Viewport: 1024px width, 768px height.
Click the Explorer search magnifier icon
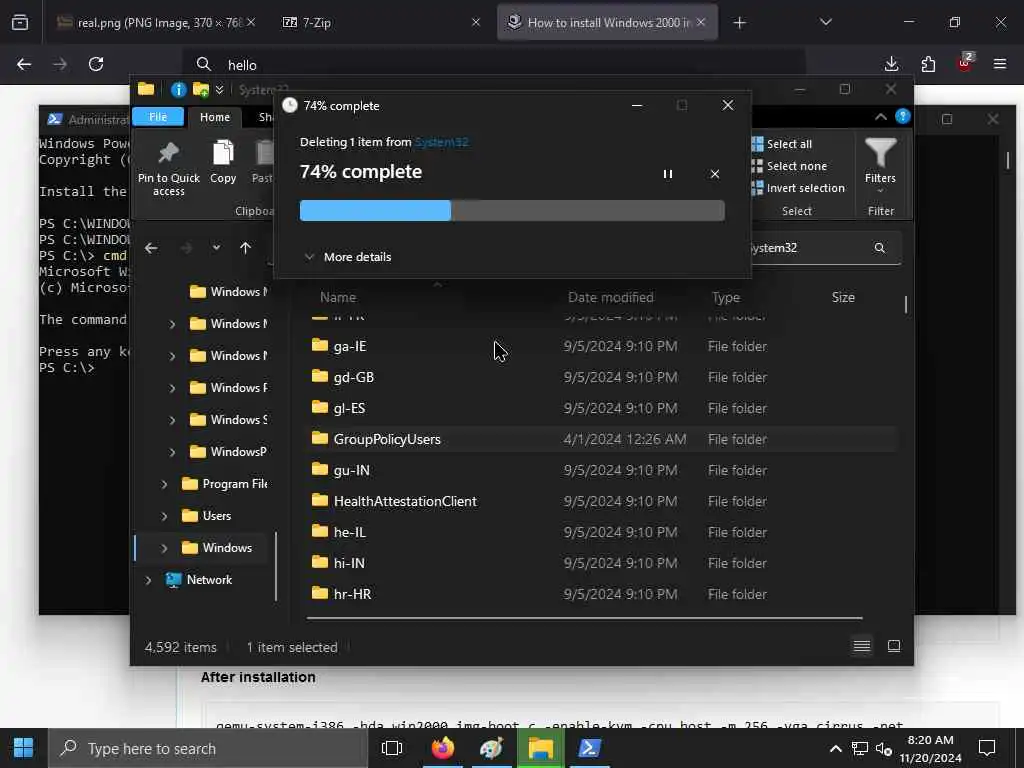pos(880,248)
